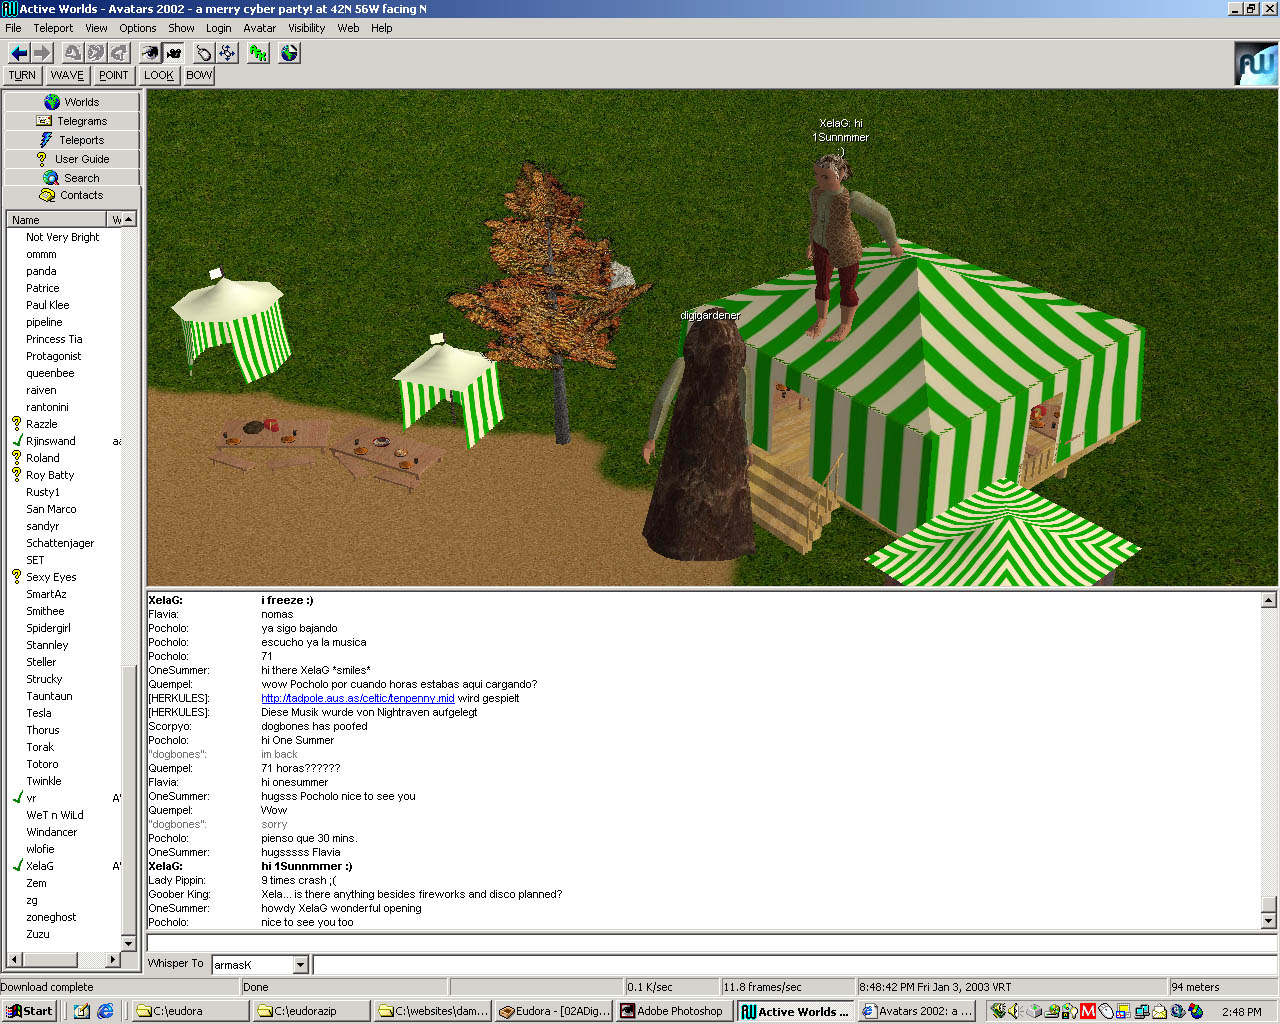
Task: Click the globe web page toolbar icon
Action: (289, 53)
